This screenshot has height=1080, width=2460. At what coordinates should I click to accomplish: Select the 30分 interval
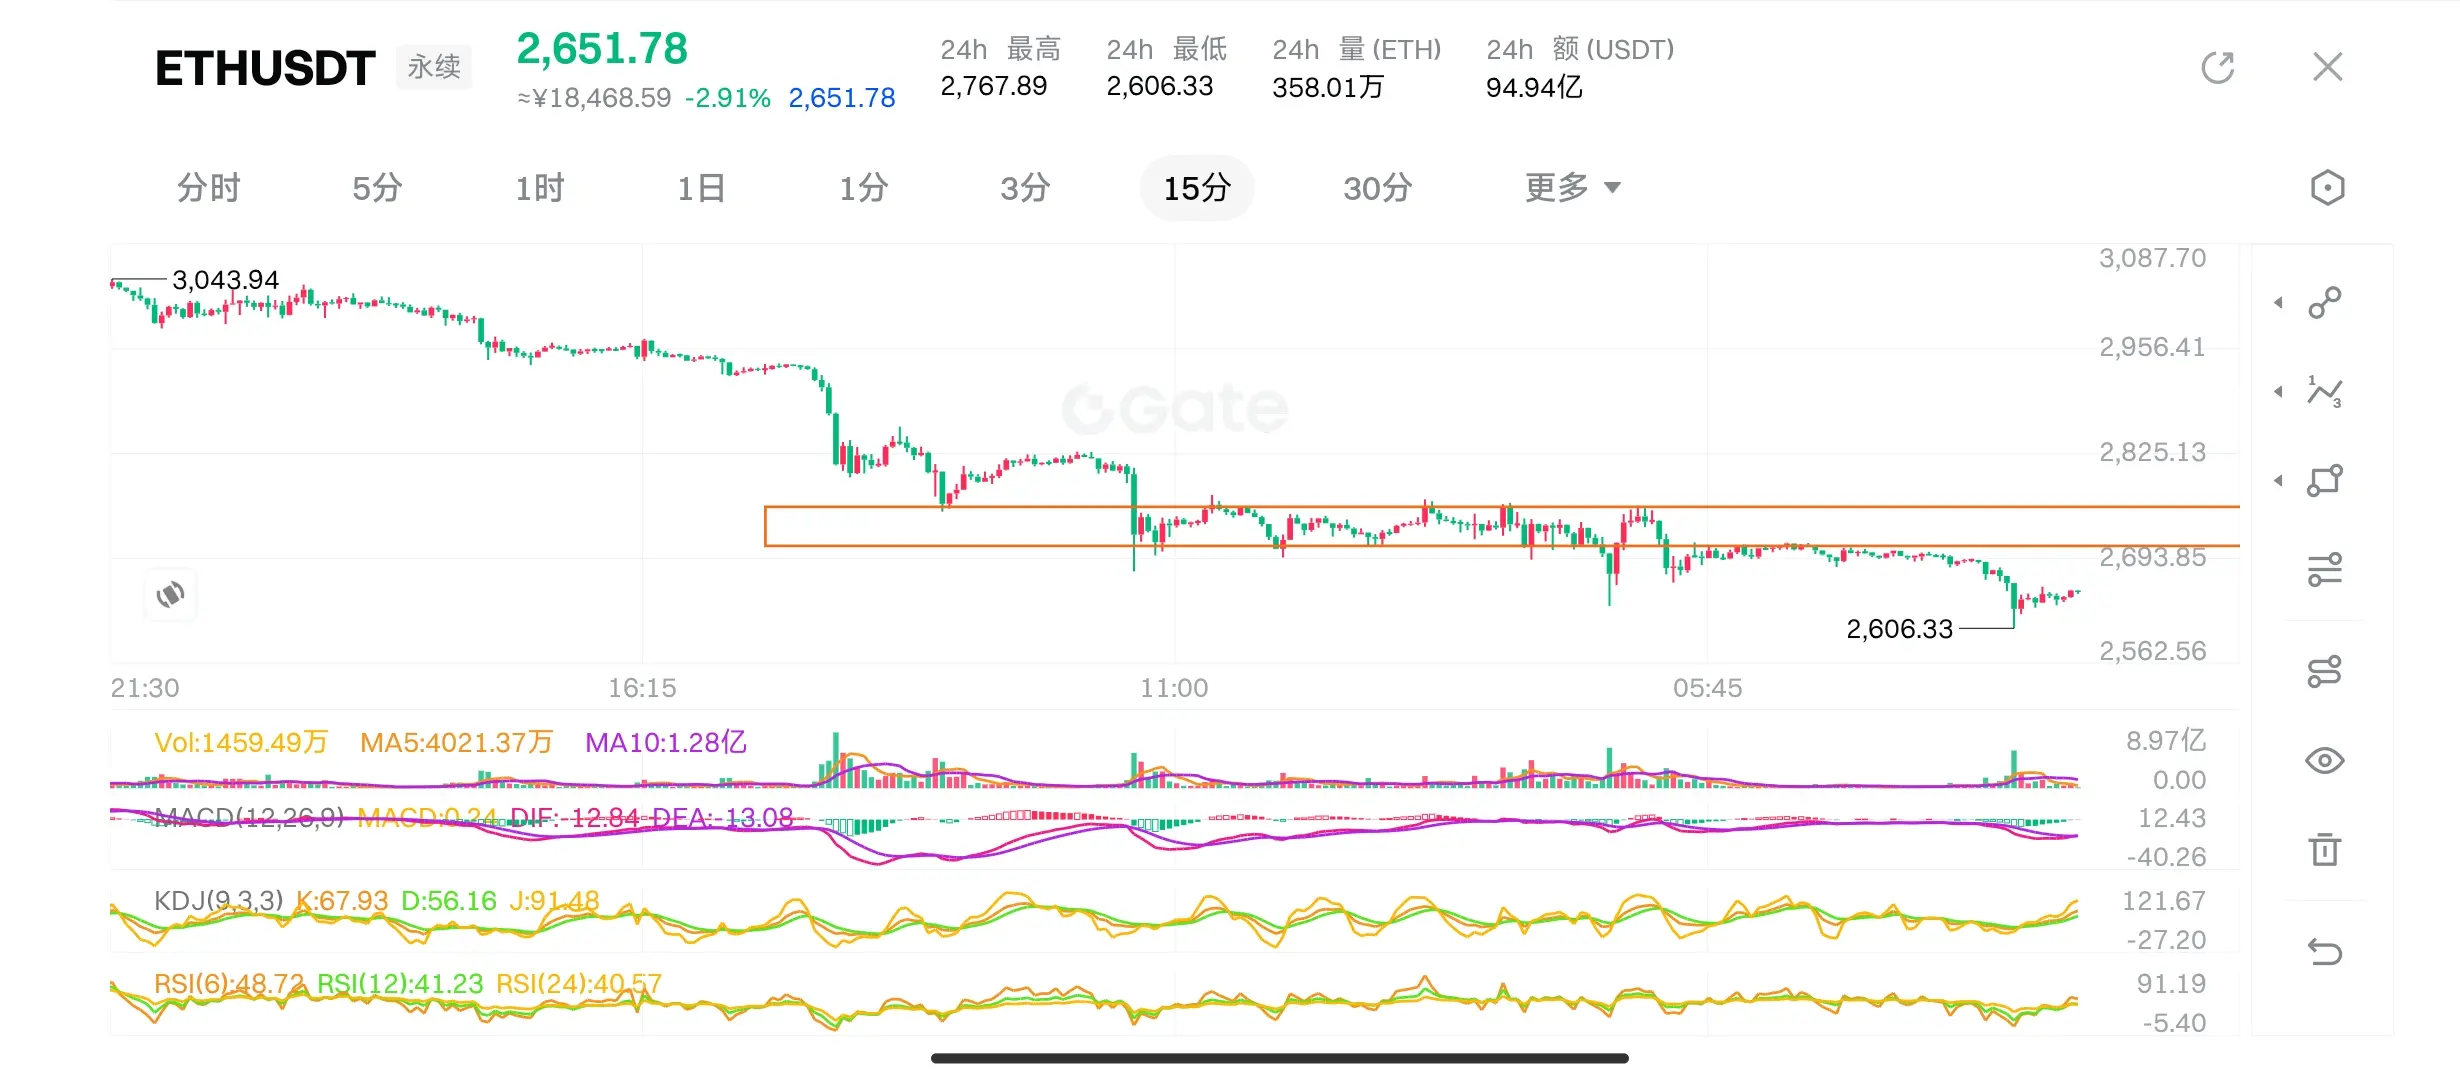[1377, 188]
